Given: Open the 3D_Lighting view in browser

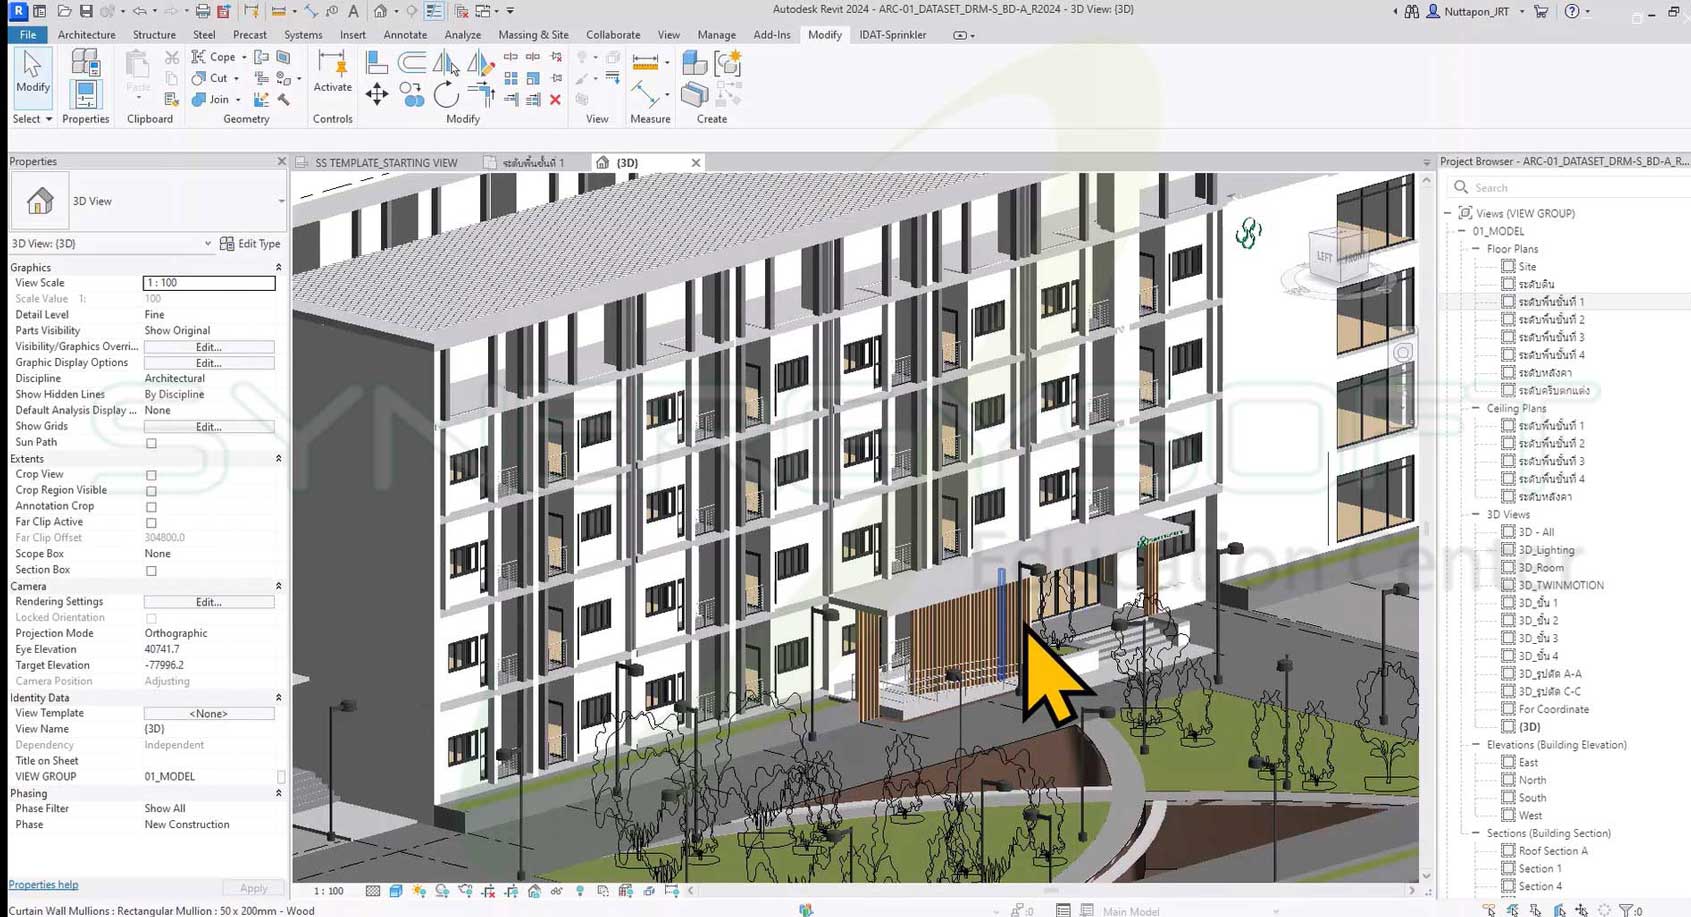Looking at the screenshot, I should [1545, 550].
